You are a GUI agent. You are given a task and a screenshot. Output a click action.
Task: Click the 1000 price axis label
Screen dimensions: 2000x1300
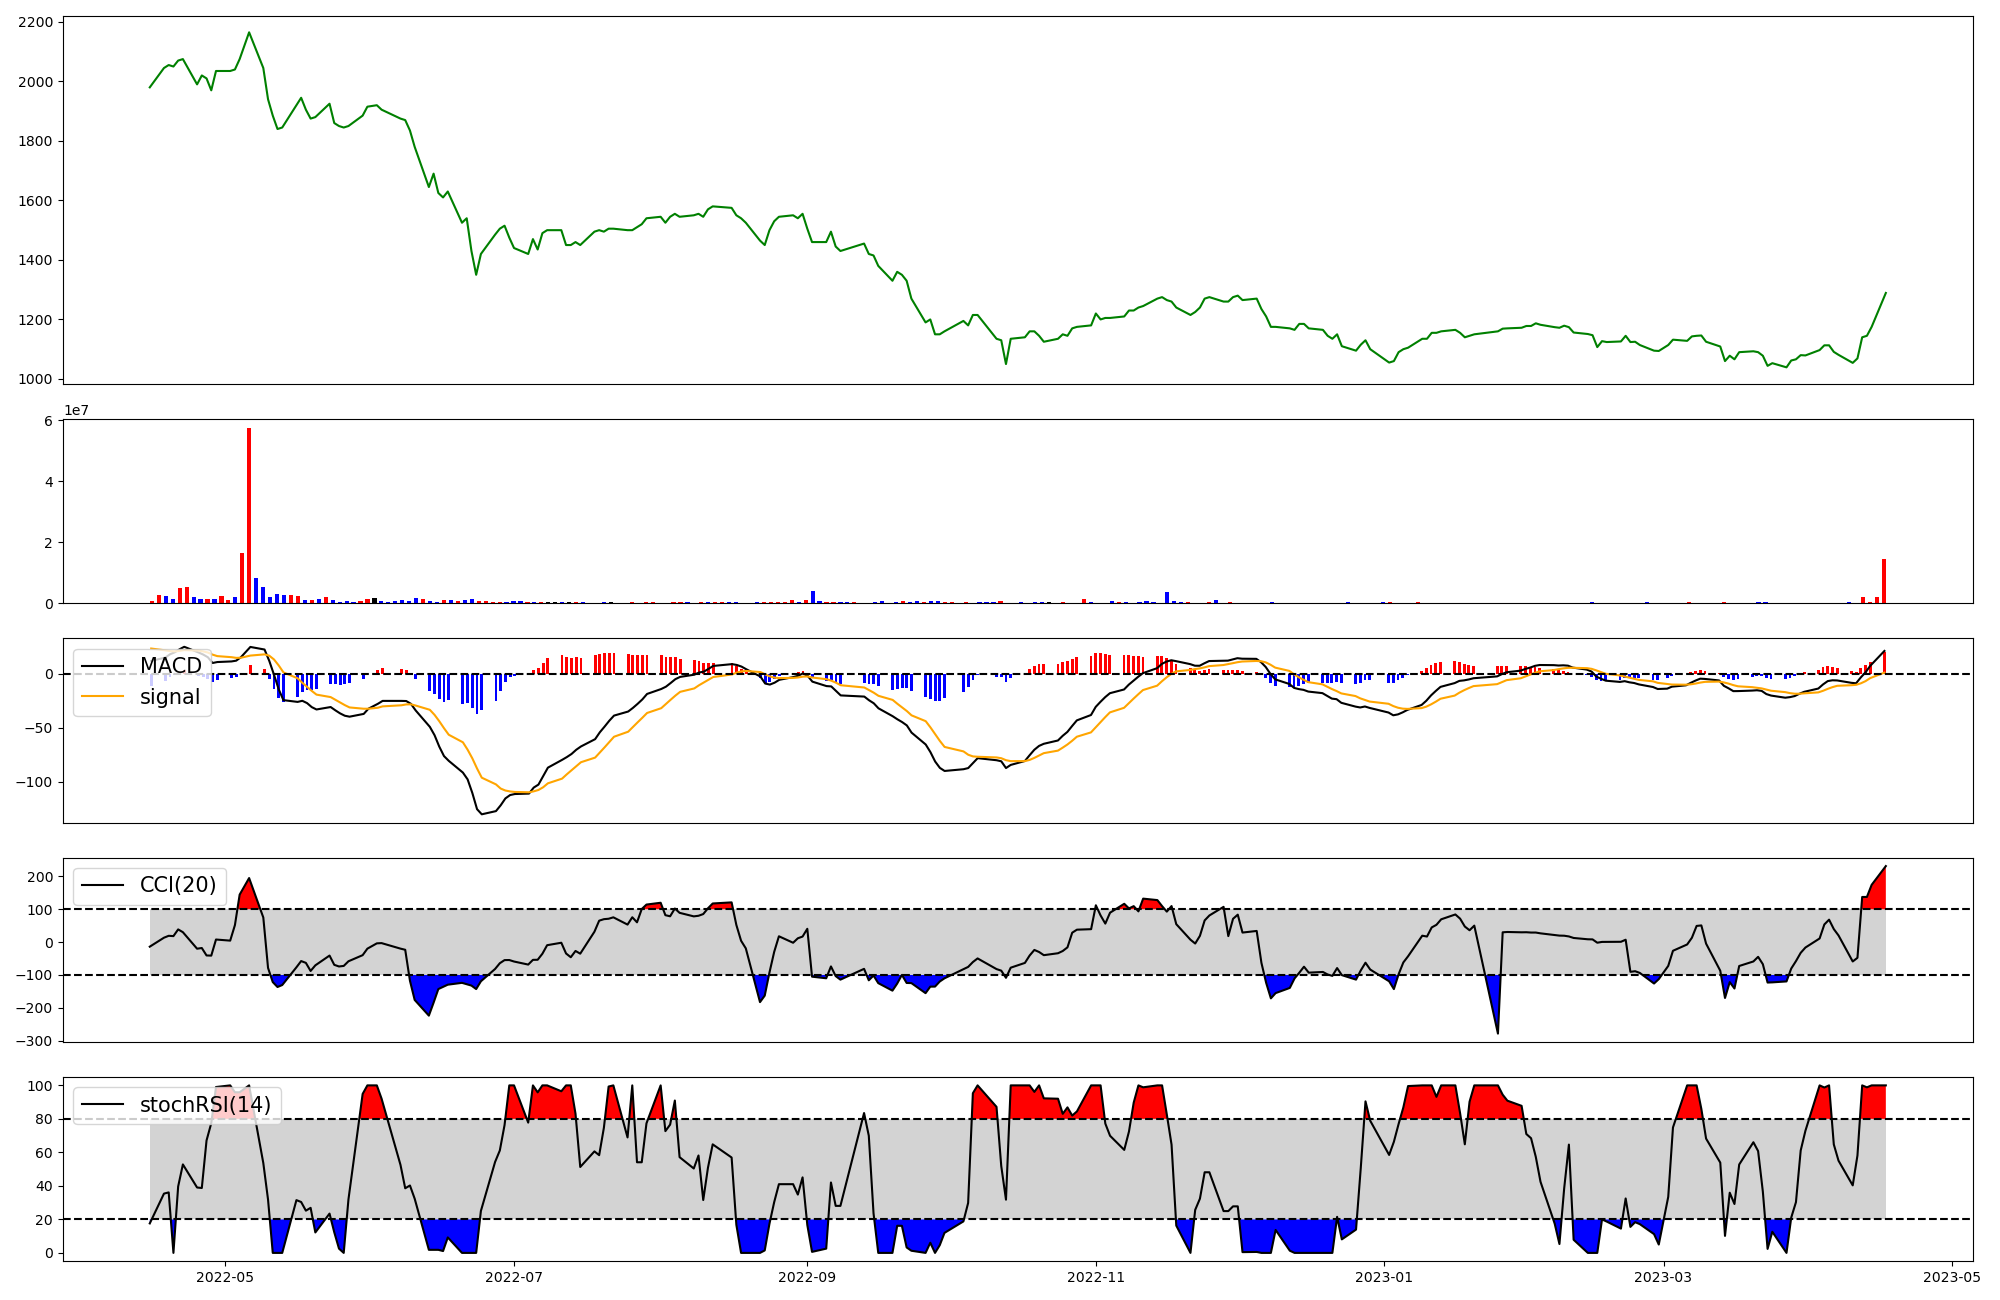coord(35,380)
